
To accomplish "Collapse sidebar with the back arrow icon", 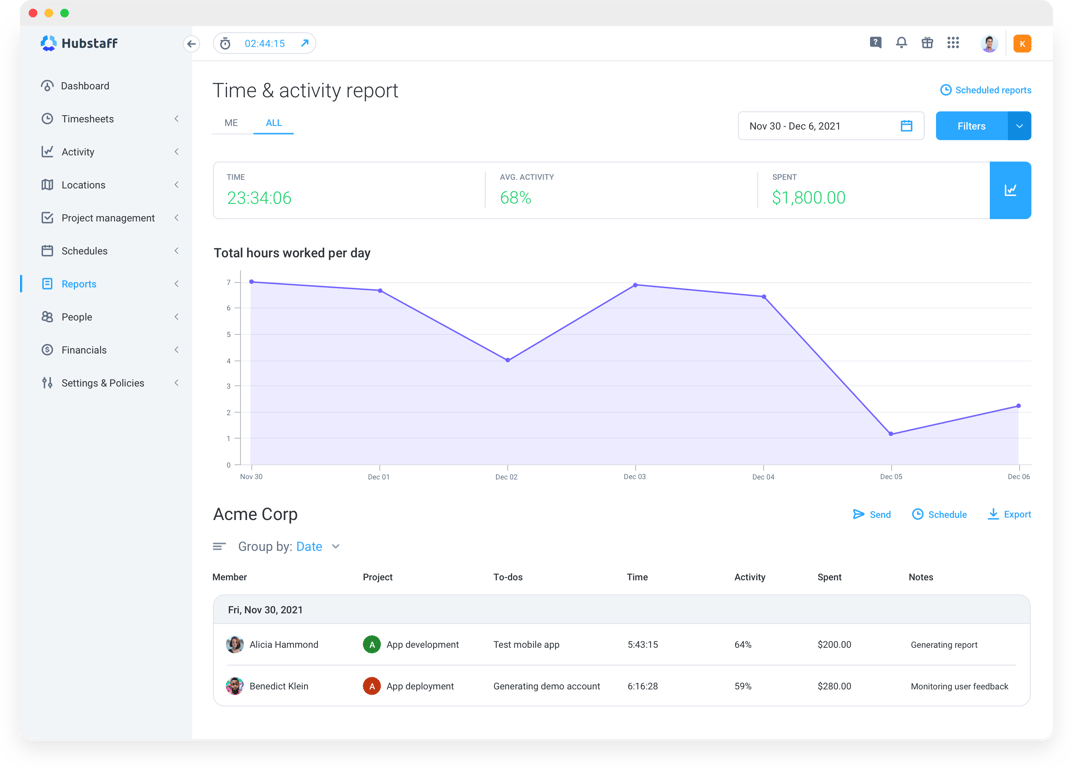I will pyautogui.click(x=192, y=44).
